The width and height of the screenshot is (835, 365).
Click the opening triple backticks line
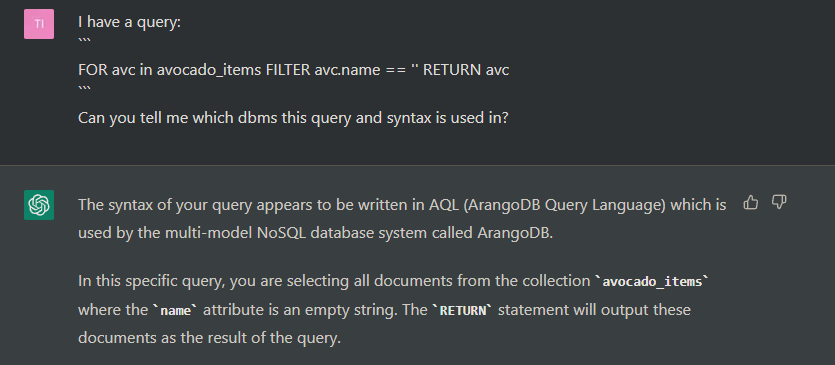(84, 42)
